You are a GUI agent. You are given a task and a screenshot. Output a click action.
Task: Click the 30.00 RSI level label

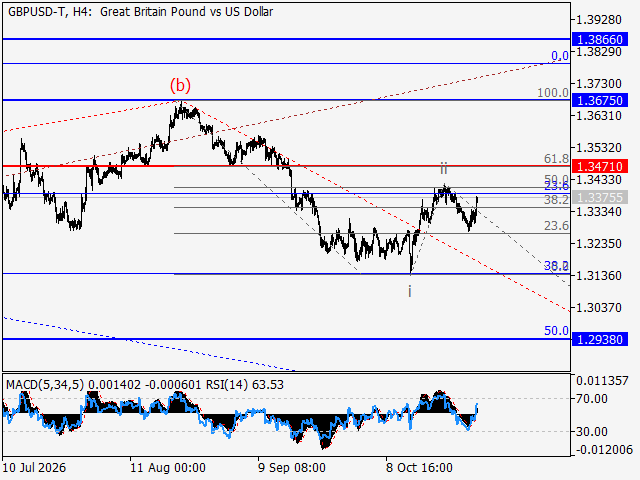pos(591,431)
